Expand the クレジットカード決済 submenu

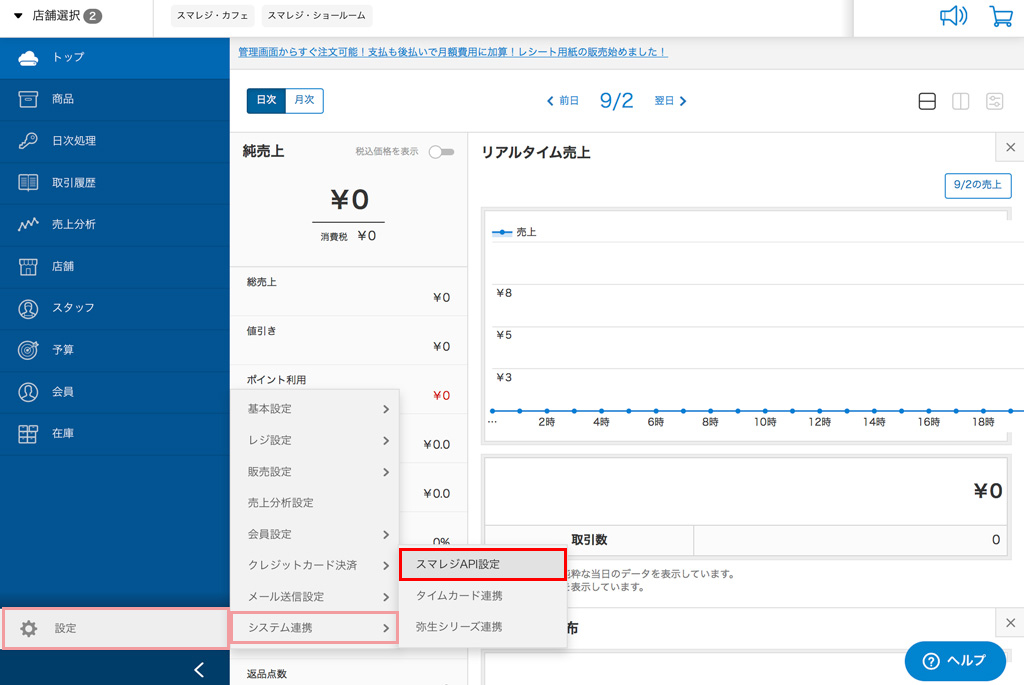tap(315, 565)
